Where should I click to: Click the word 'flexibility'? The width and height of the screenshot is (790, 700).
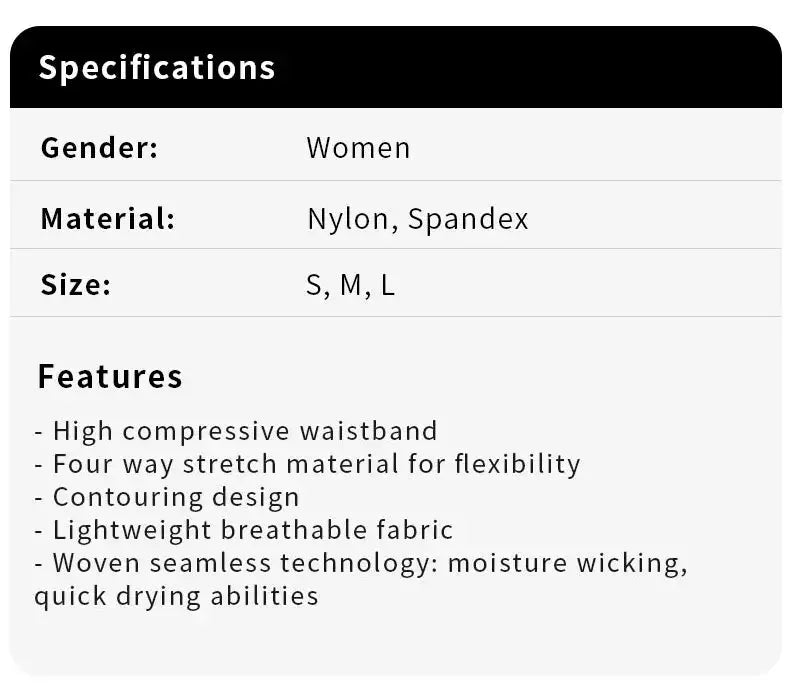pos(517,464)
